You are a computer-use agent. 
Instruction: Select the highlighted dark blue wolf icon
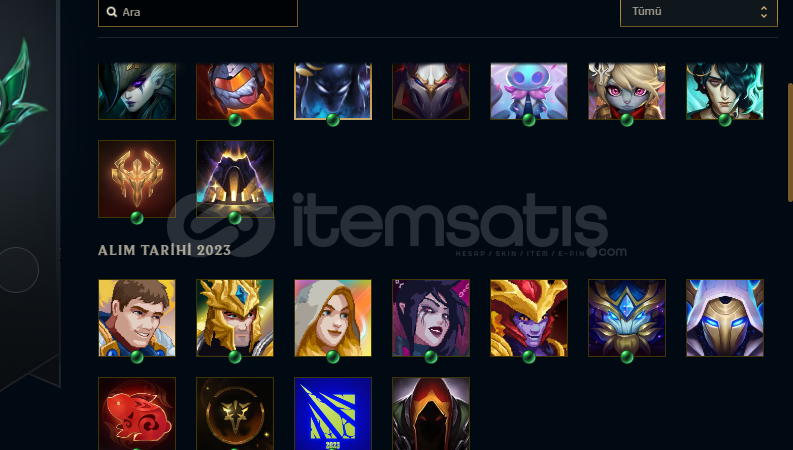click(333, 91)
